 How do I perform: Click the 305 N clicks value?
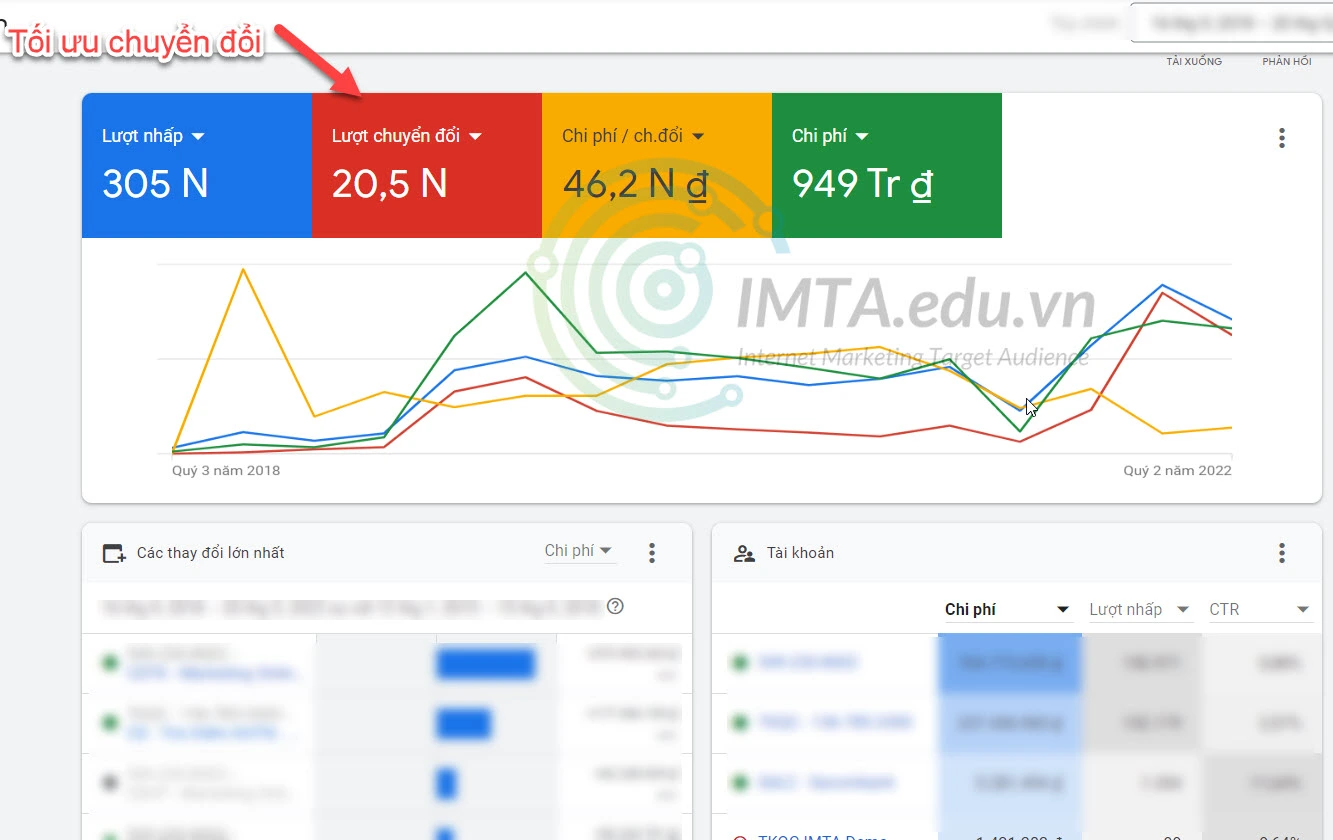click(x=155, y=184)
